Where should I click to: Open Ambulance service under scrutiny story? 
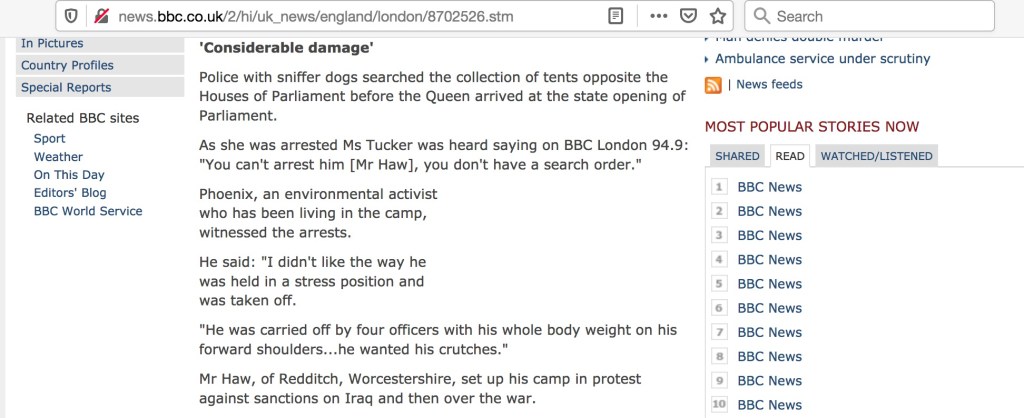tap(822, 59)
